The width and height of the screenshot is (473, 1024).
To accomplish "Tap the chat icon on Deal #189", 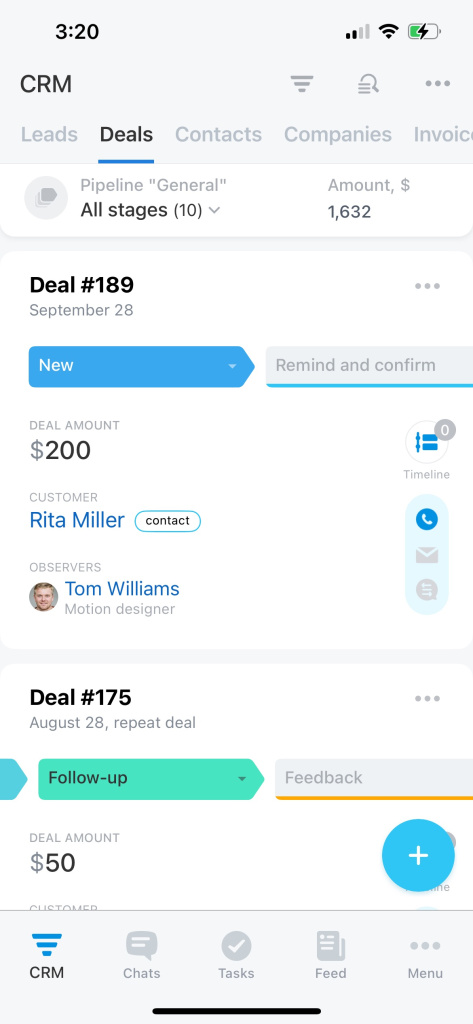I will (427, 590).
